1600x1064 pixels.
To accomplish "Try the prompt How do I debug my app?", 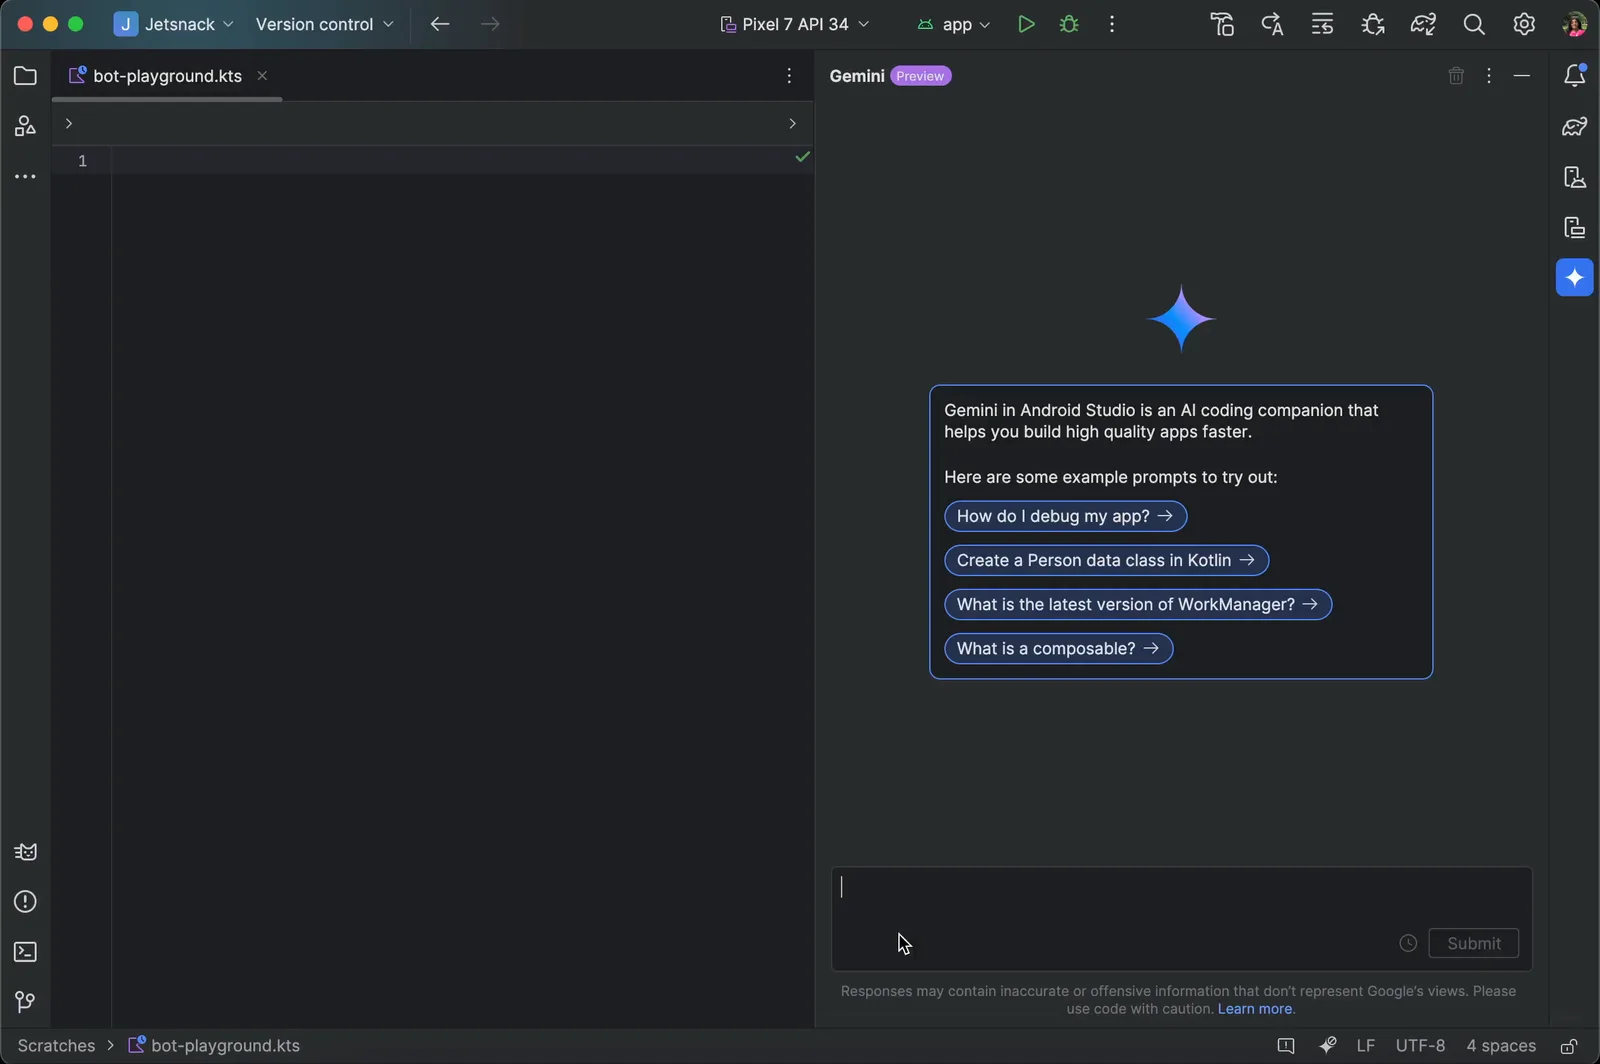I will 1066,516.
